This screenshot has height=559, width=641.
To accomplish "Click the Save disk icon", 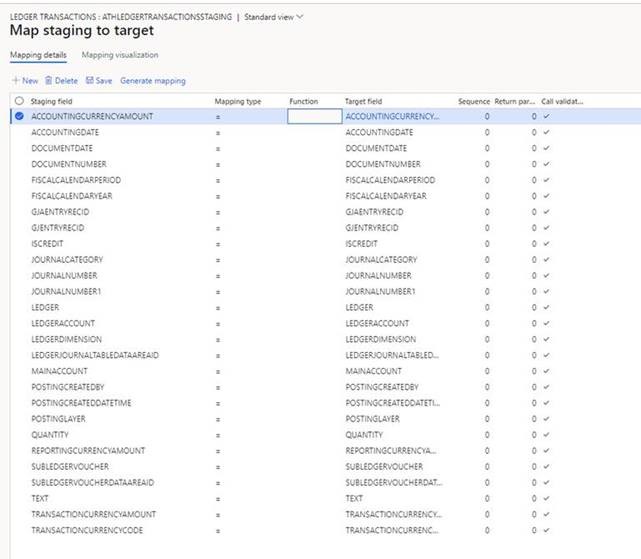I will point(90,80).
